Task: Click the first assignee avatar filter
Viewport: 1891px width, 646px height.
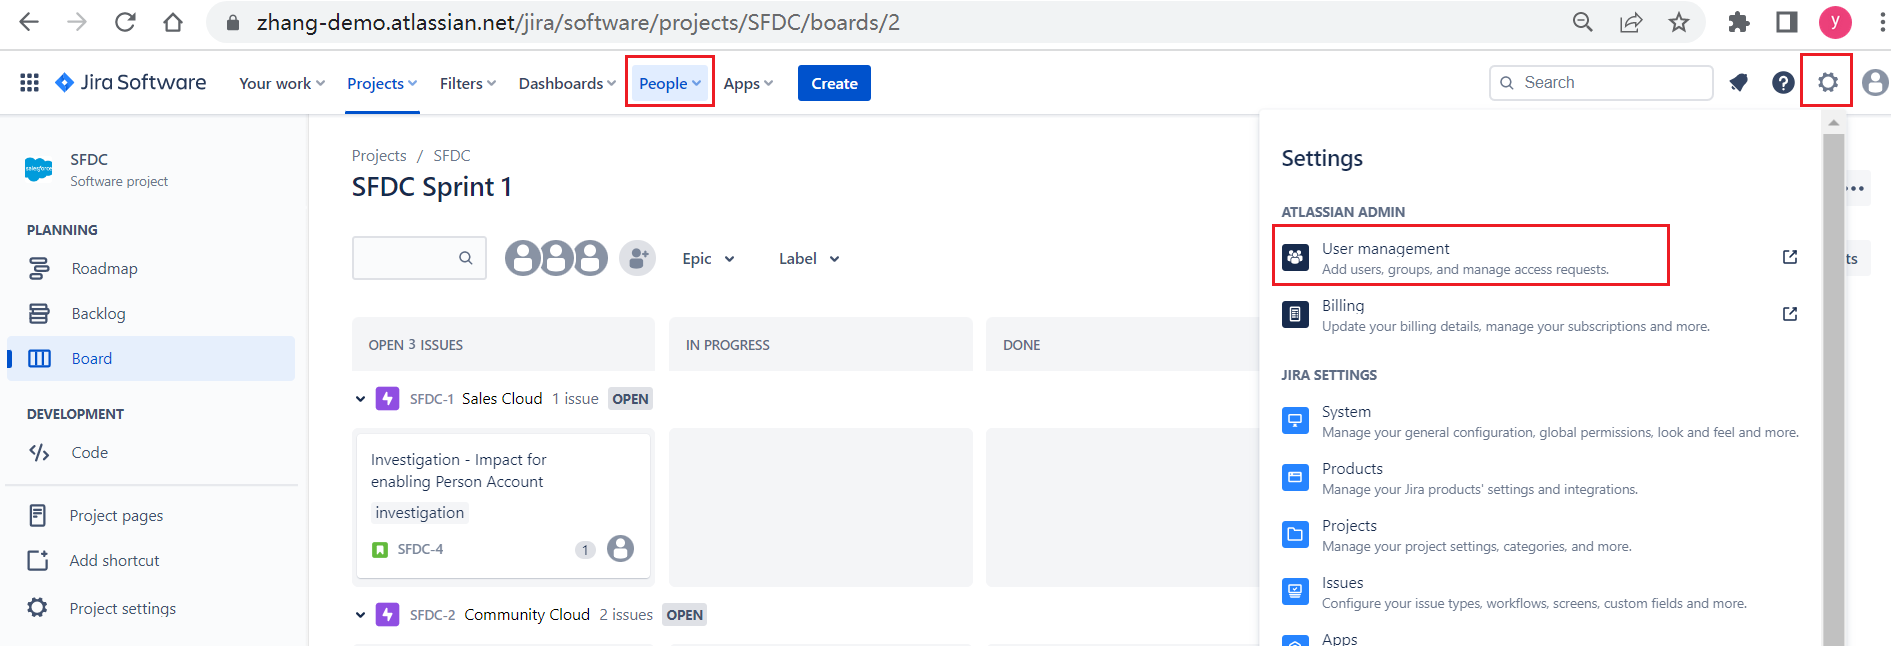Action: pos(523,258)
